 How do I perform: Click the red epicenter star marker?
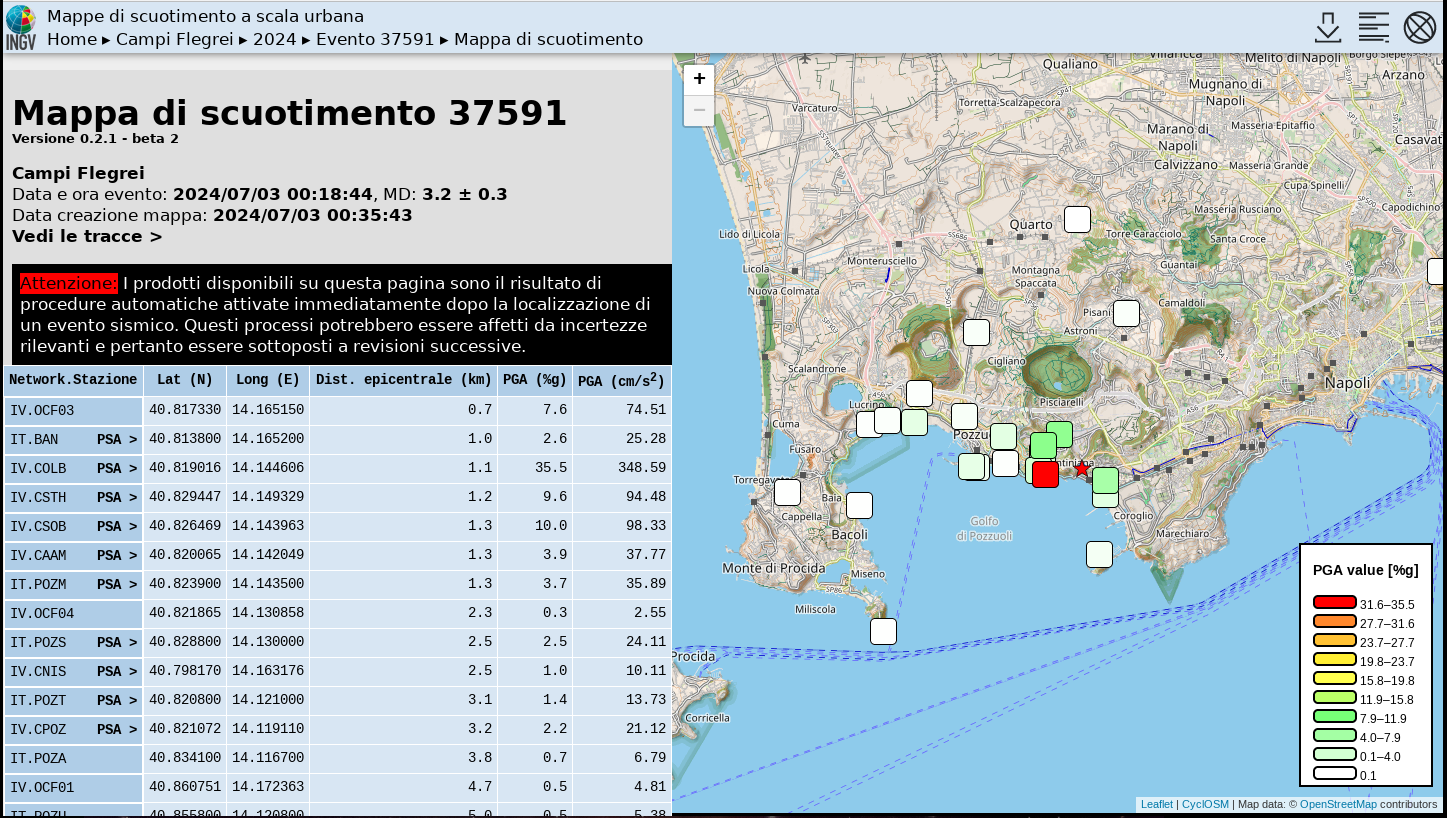coord(1081,468)
